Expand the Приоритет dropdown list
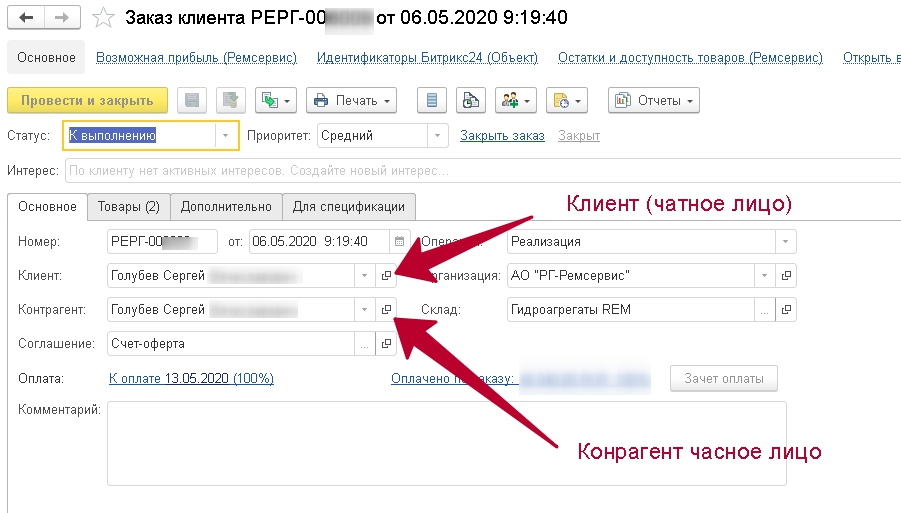901x513 pixels. (437, 135)
